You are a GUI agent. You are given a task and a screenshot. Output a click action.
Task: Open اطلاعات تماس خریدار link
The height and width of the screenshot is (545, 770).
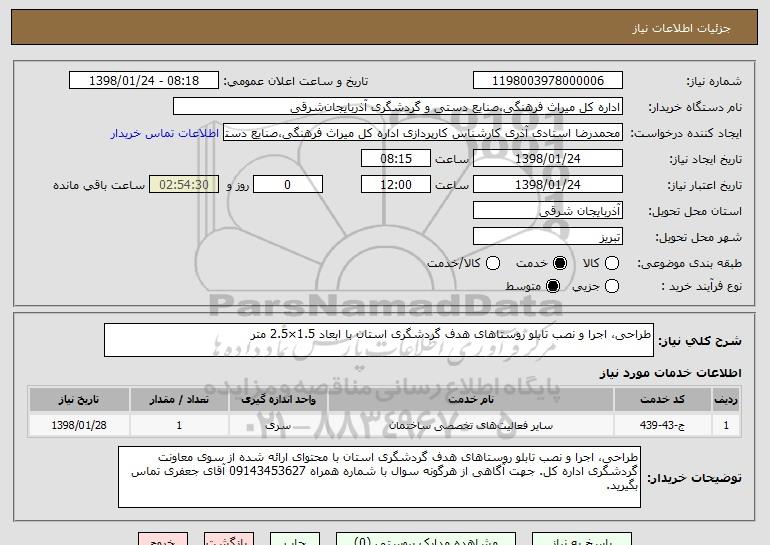pos(165,133)
